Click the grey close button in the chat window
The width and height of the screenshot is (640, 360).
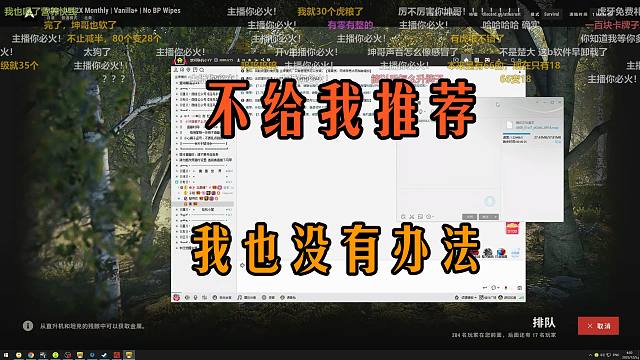(469, 217)
